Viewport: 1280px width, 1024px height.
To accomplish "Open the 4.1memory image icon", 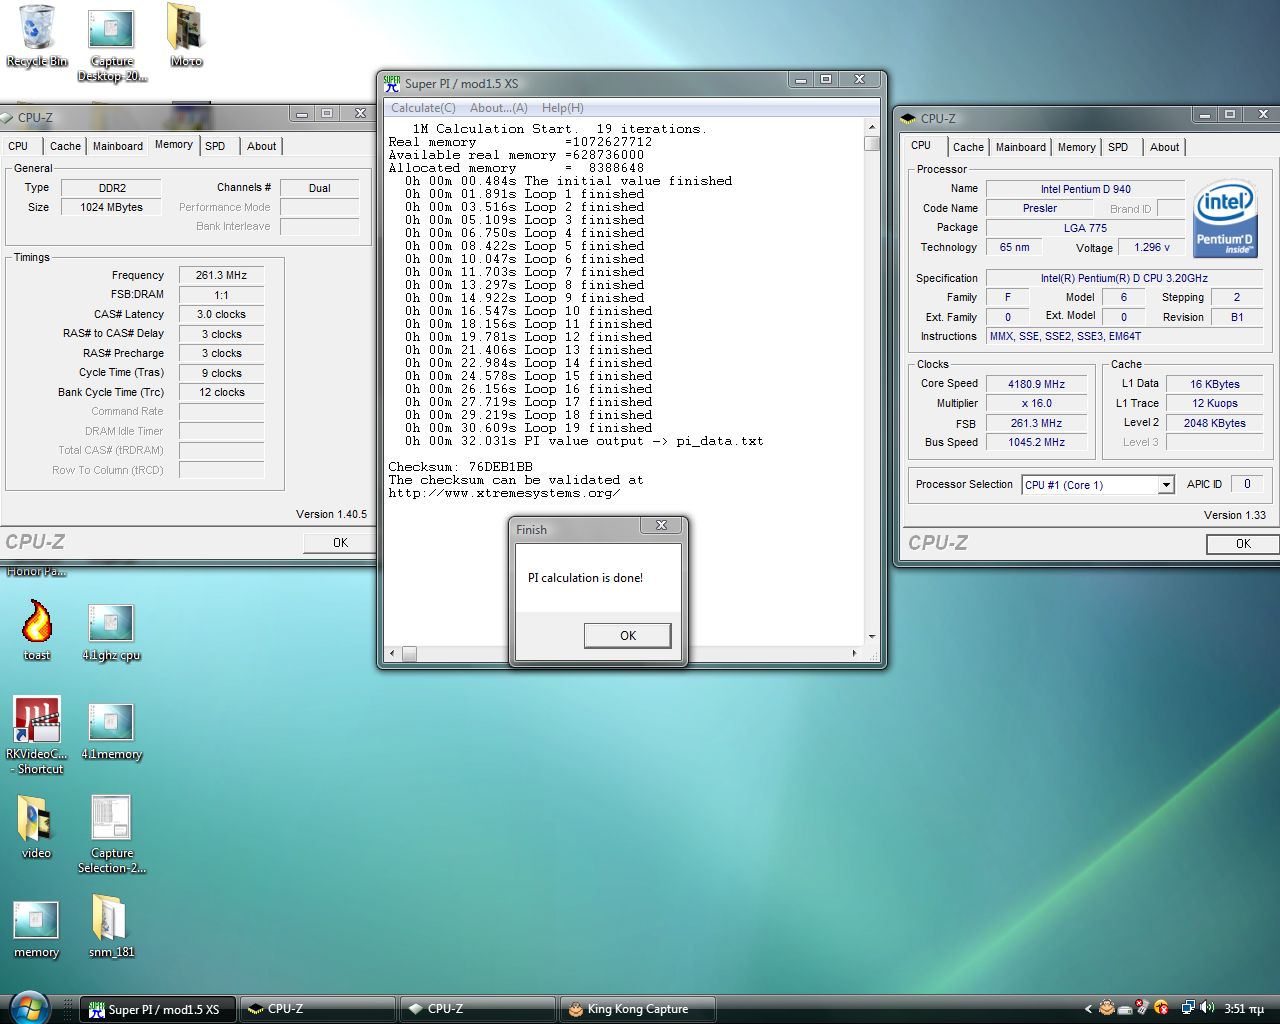I will point(111,732).
